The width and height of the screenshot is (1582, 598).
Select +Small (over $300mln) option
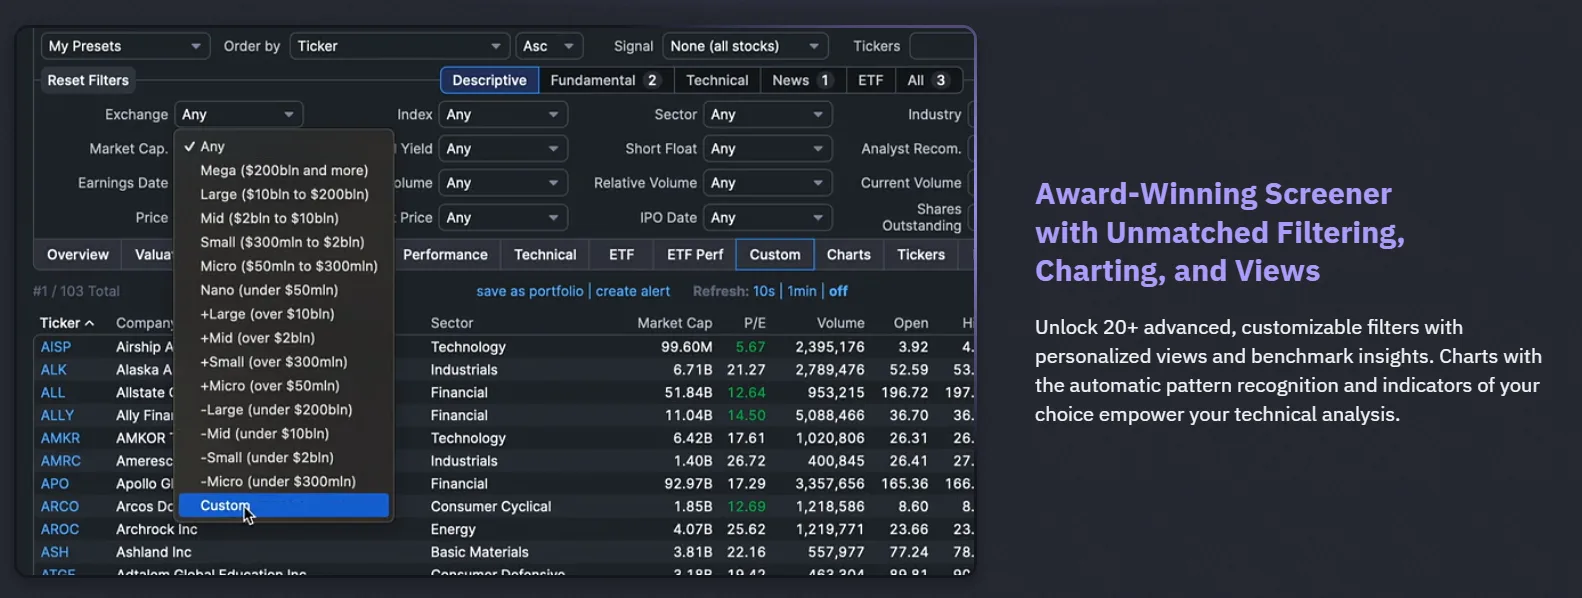[284, 362]
